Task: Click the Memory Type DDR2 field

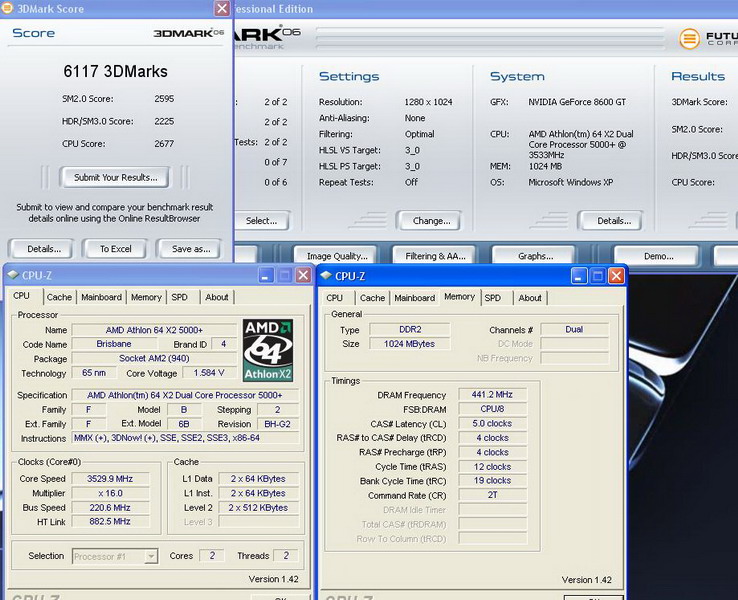Action: pyautogui.click(x=409, y=329)
